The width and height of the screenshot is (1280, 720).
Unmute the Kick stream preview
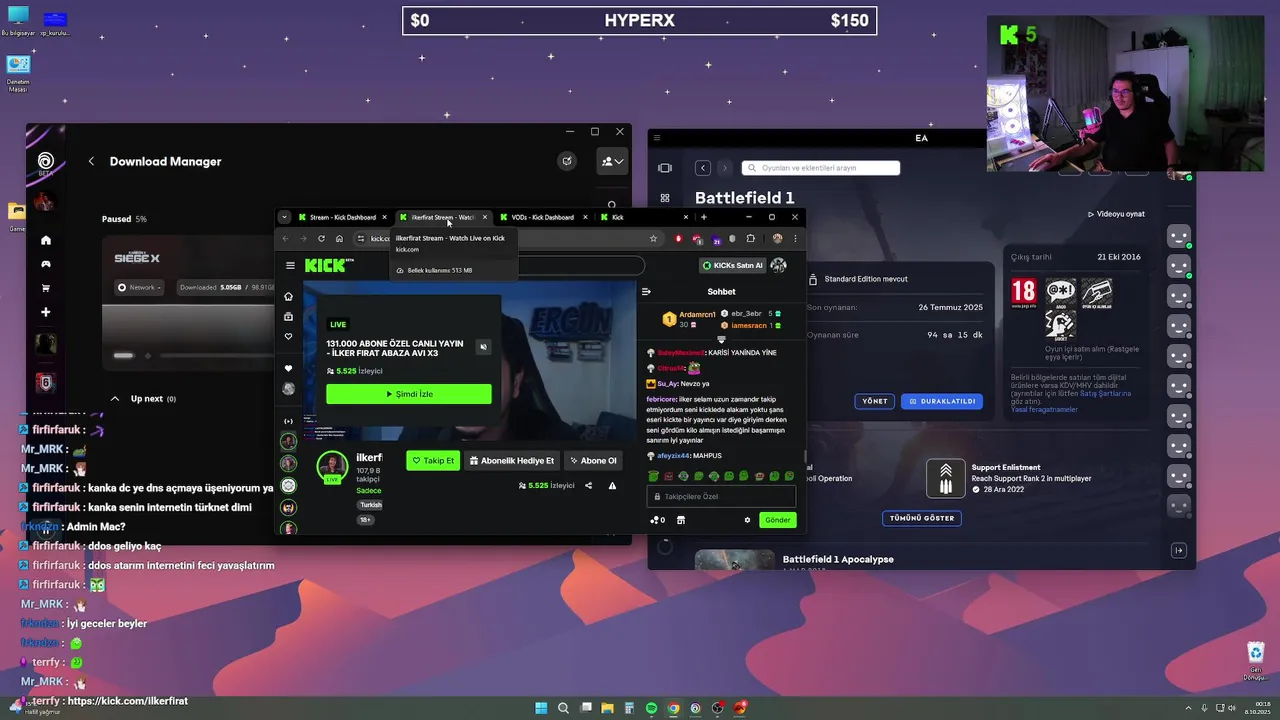pos(483,347)
